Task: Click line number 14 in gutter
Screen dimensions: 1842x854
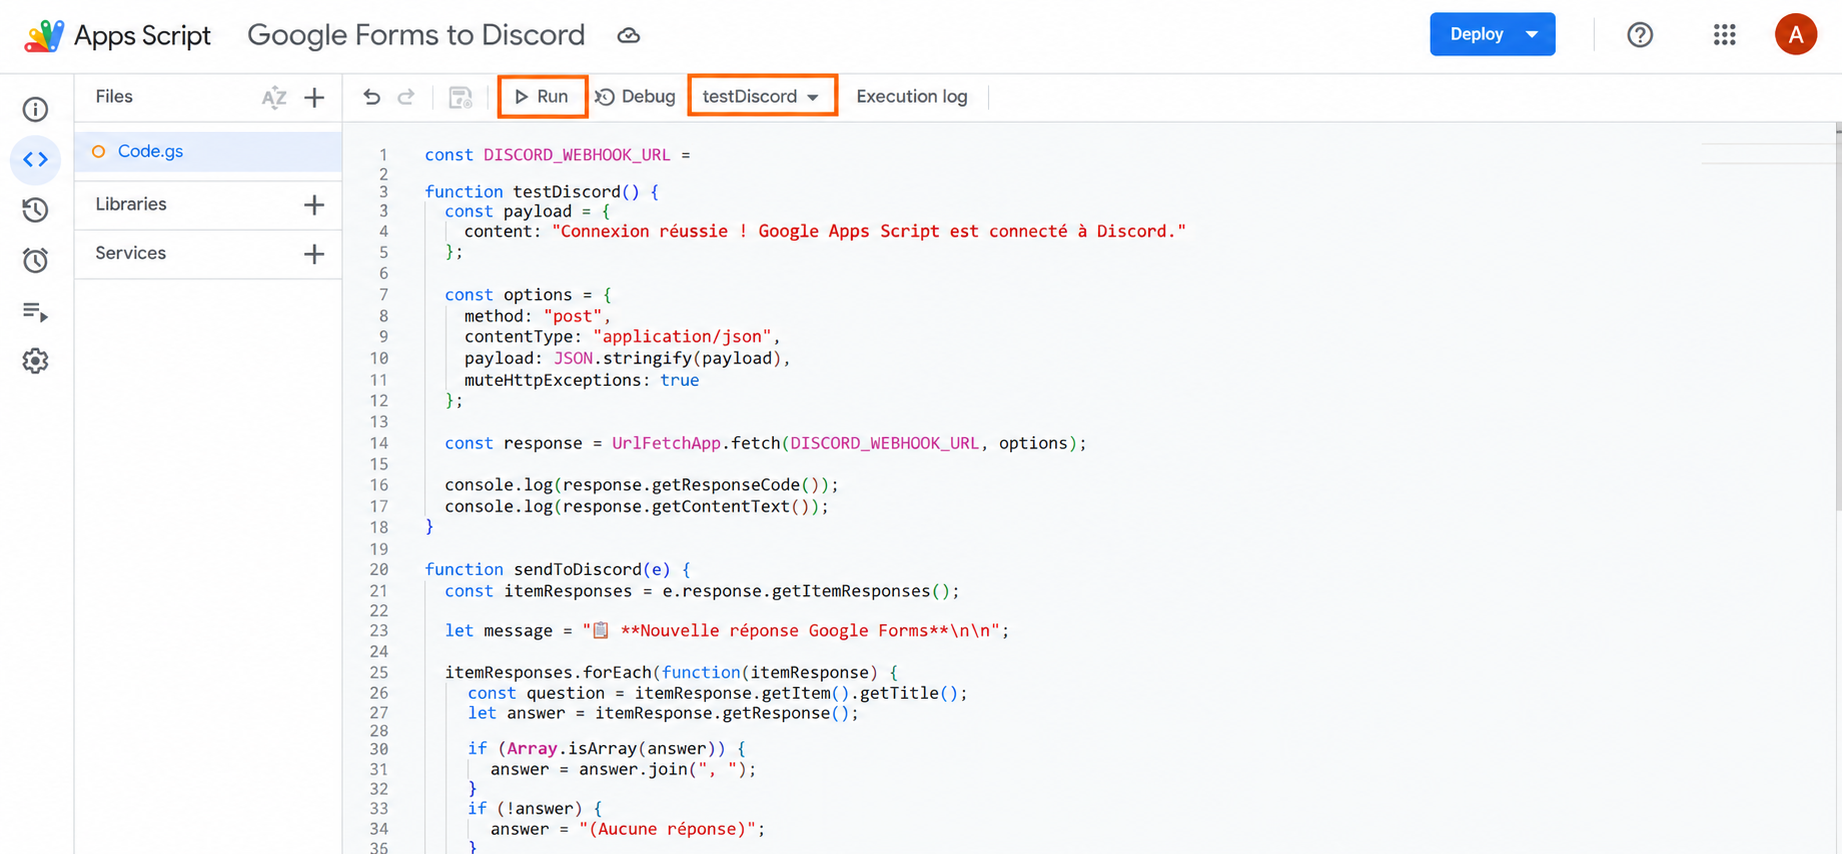Action: [x=379, y=443]
